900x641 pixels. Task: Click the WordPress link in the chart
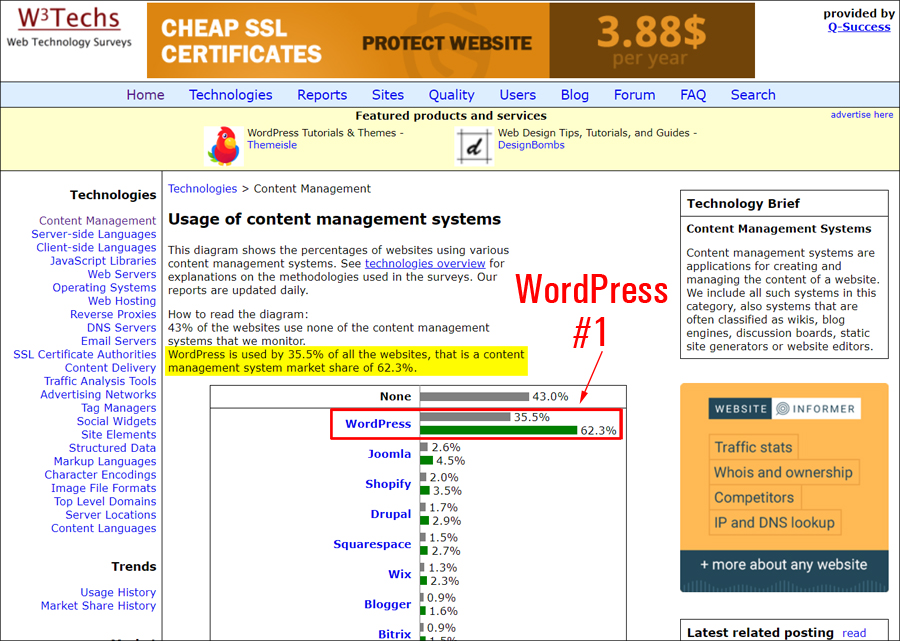coord(378,424)
